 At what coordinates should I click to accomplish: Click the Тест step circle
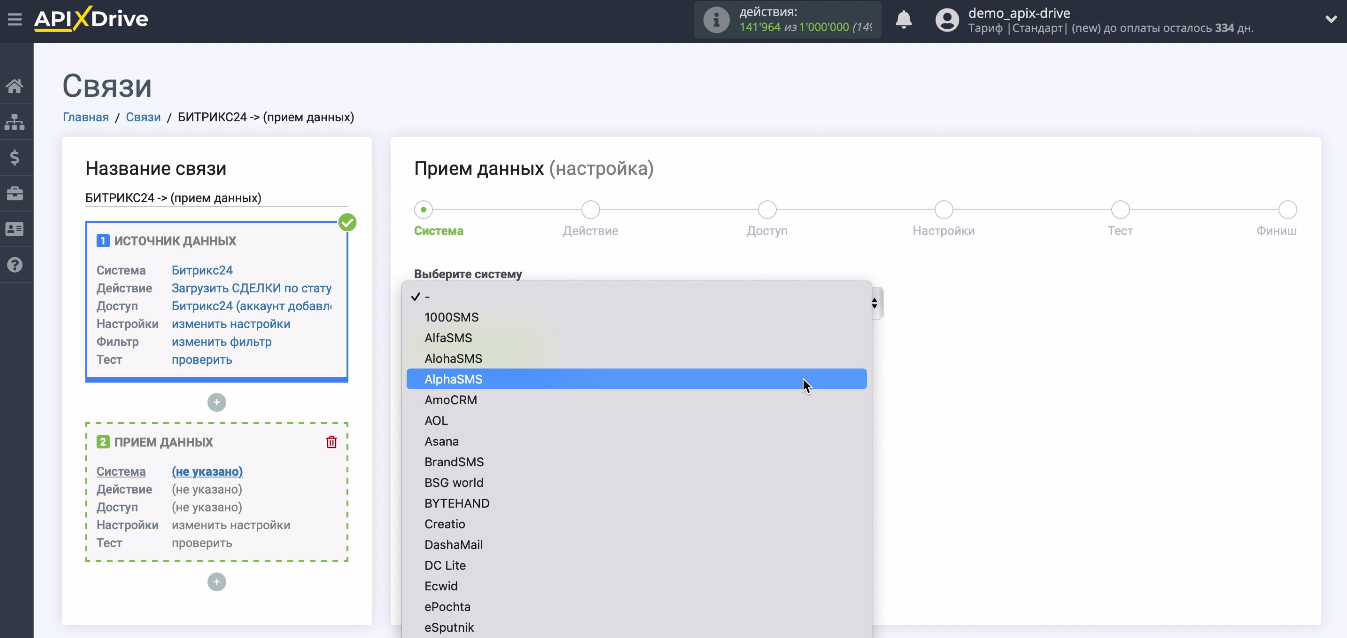1120,210
